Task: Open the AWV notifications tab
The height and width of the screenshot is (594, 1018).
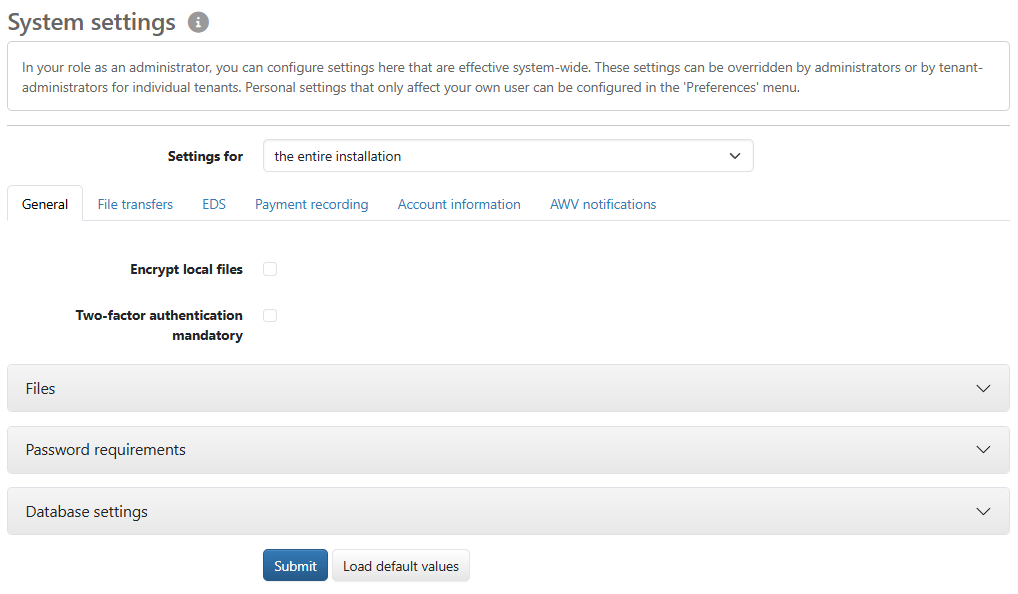Action: click(x=603, y=204)
